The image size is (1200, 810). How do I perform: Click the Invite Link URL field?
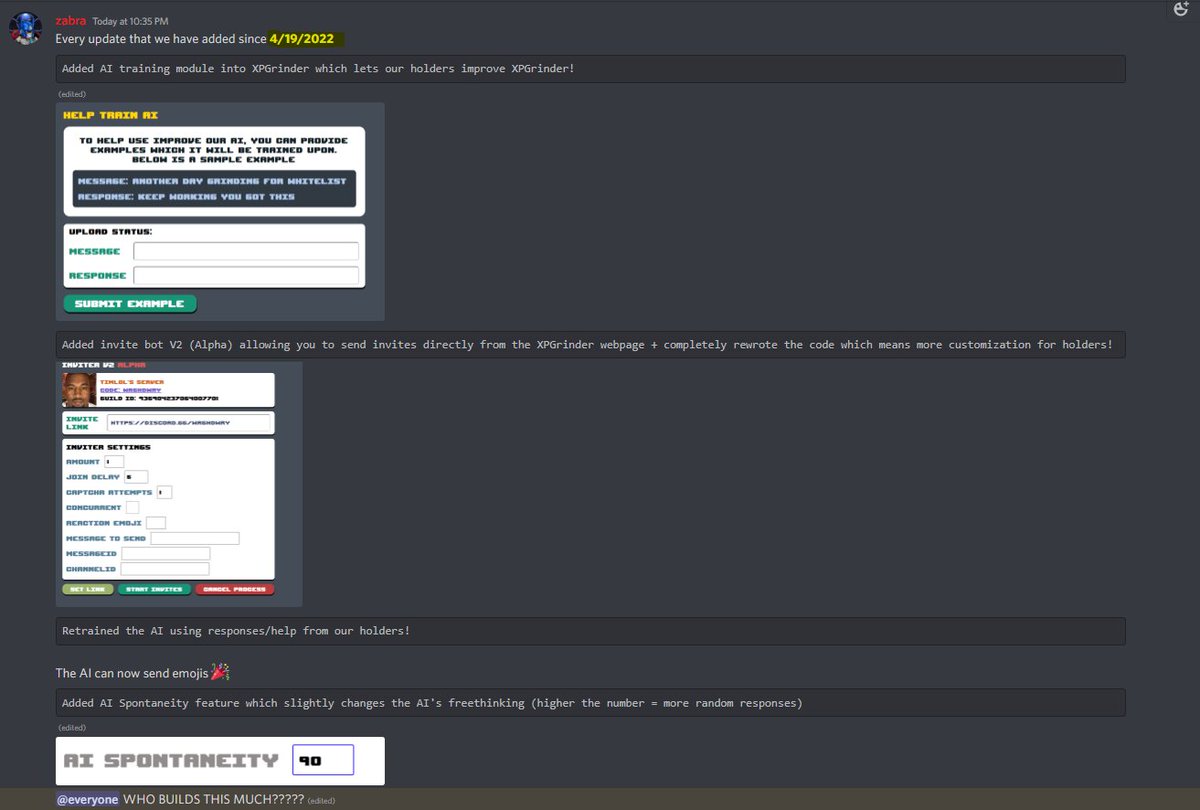coord(188,423)
